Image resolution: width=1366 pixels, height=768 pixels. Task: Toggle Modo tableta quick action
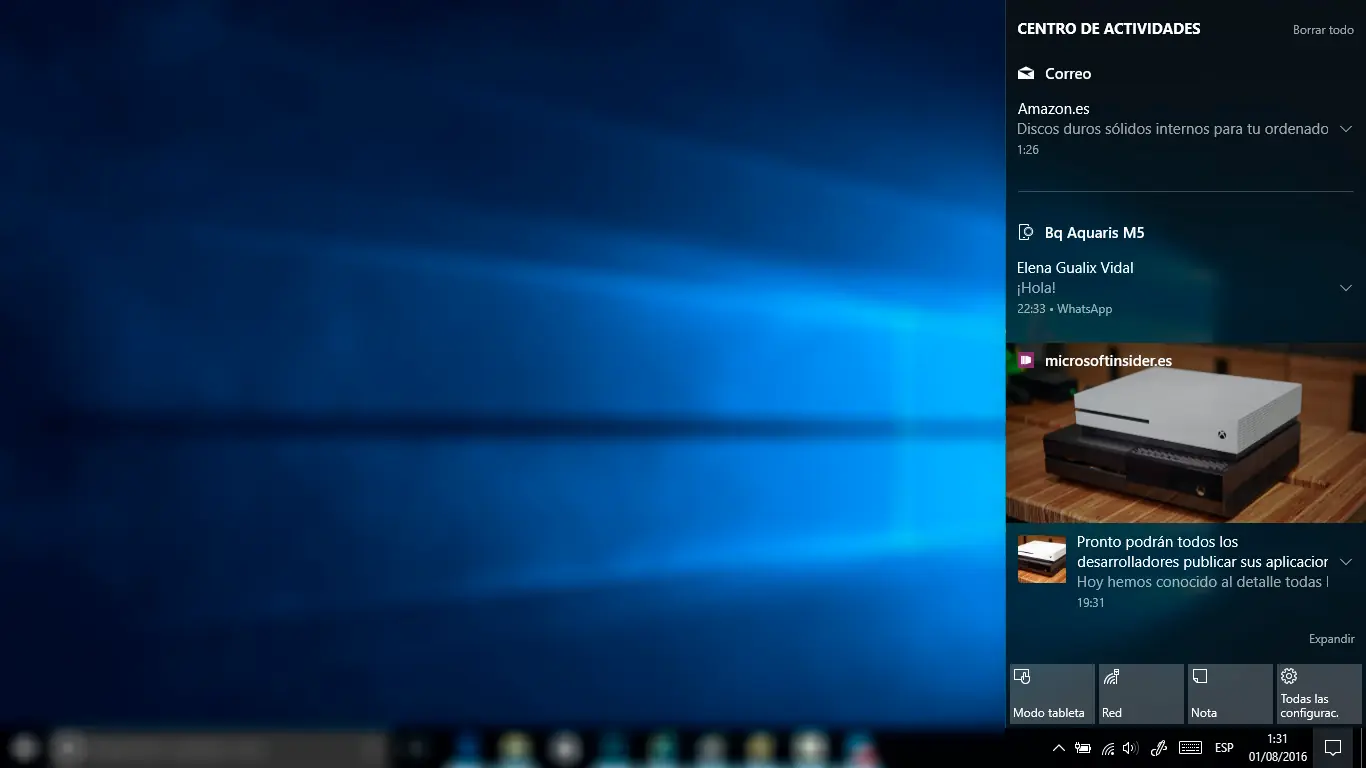(1051, 693)
